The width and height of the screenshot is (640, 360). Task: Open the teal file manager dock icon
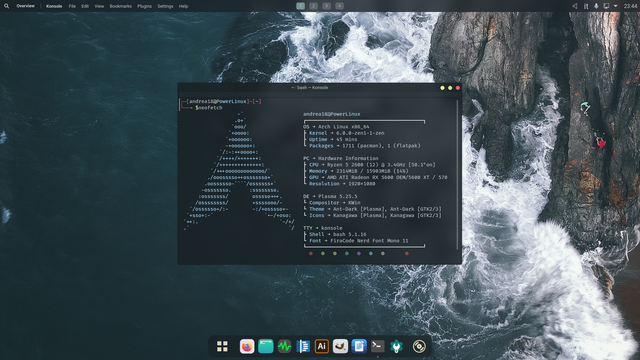click(x=266, y=347)
